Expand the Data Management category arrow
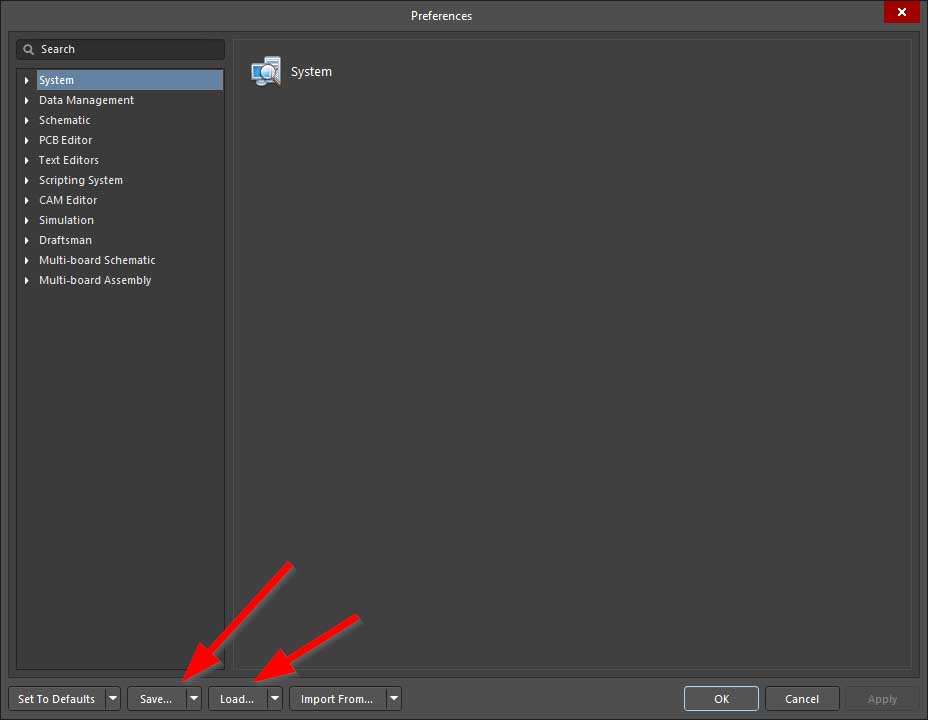This screenshot has width=928, height=720. (x=27, y=100)
